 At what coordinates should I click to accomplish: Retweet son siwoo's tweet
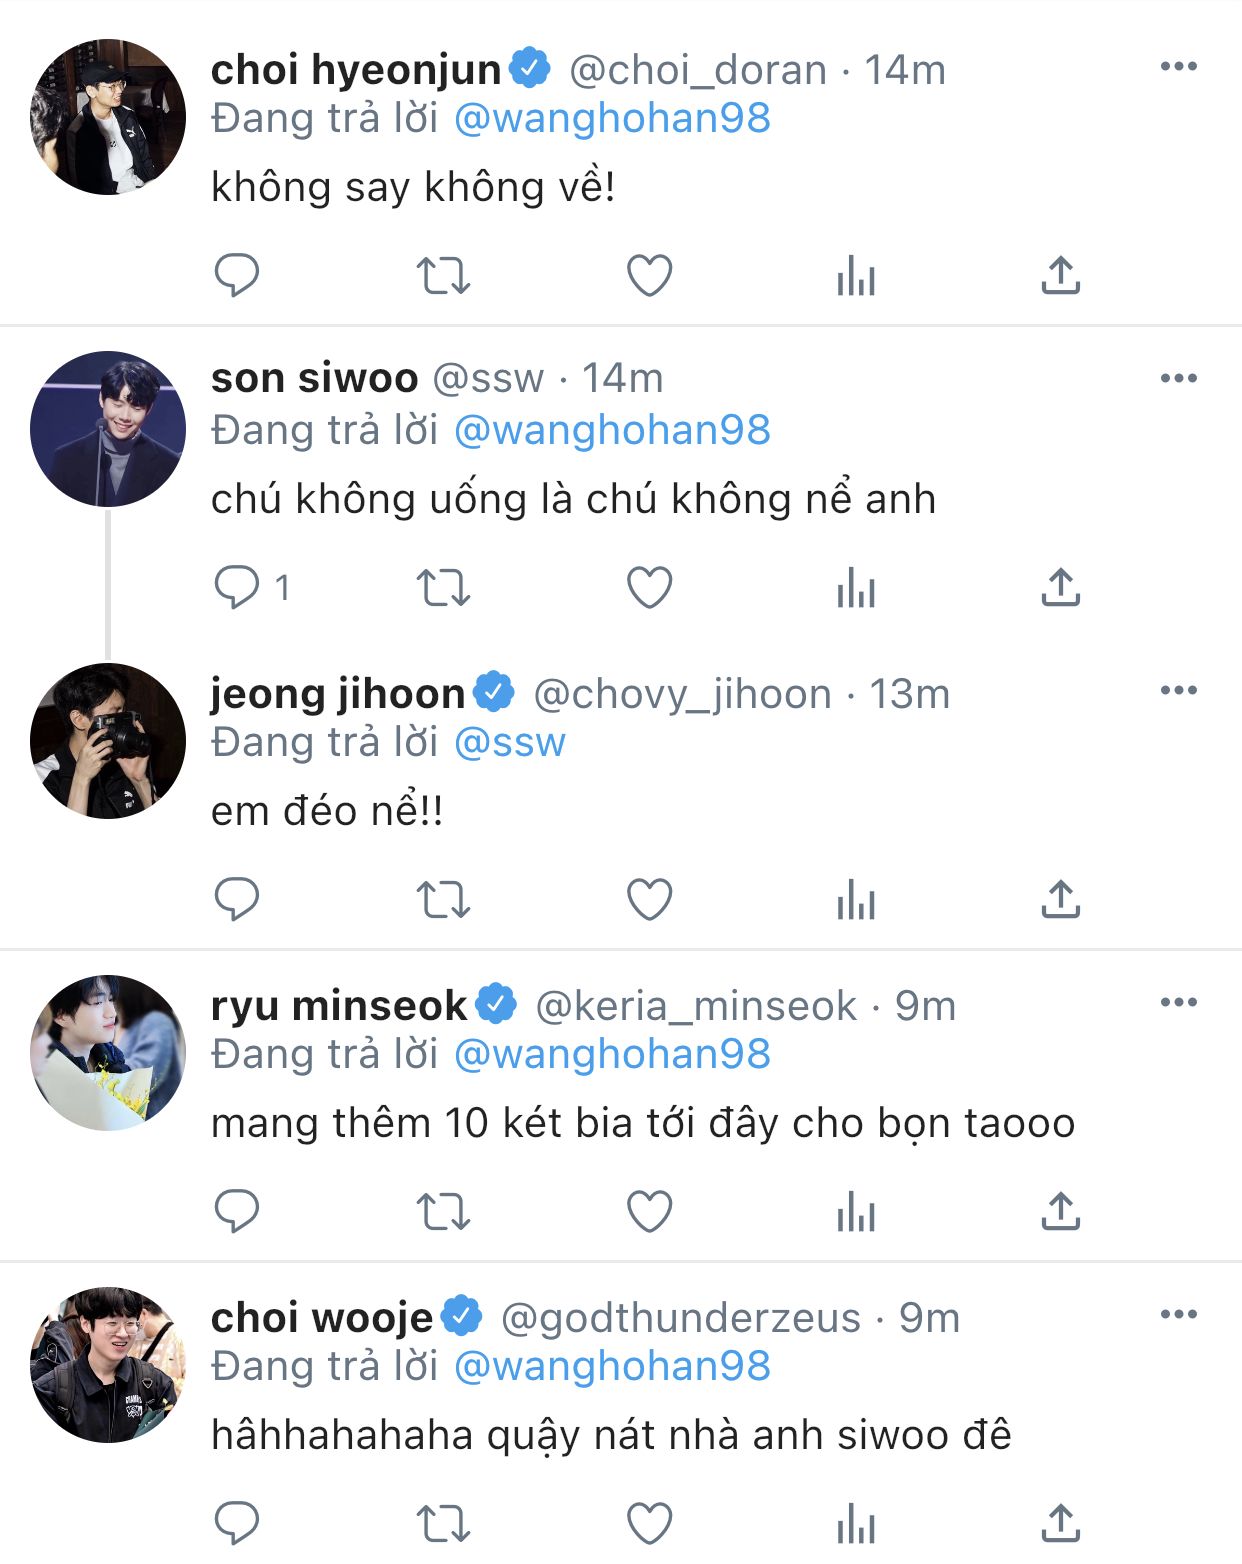[x=443, y=587]
